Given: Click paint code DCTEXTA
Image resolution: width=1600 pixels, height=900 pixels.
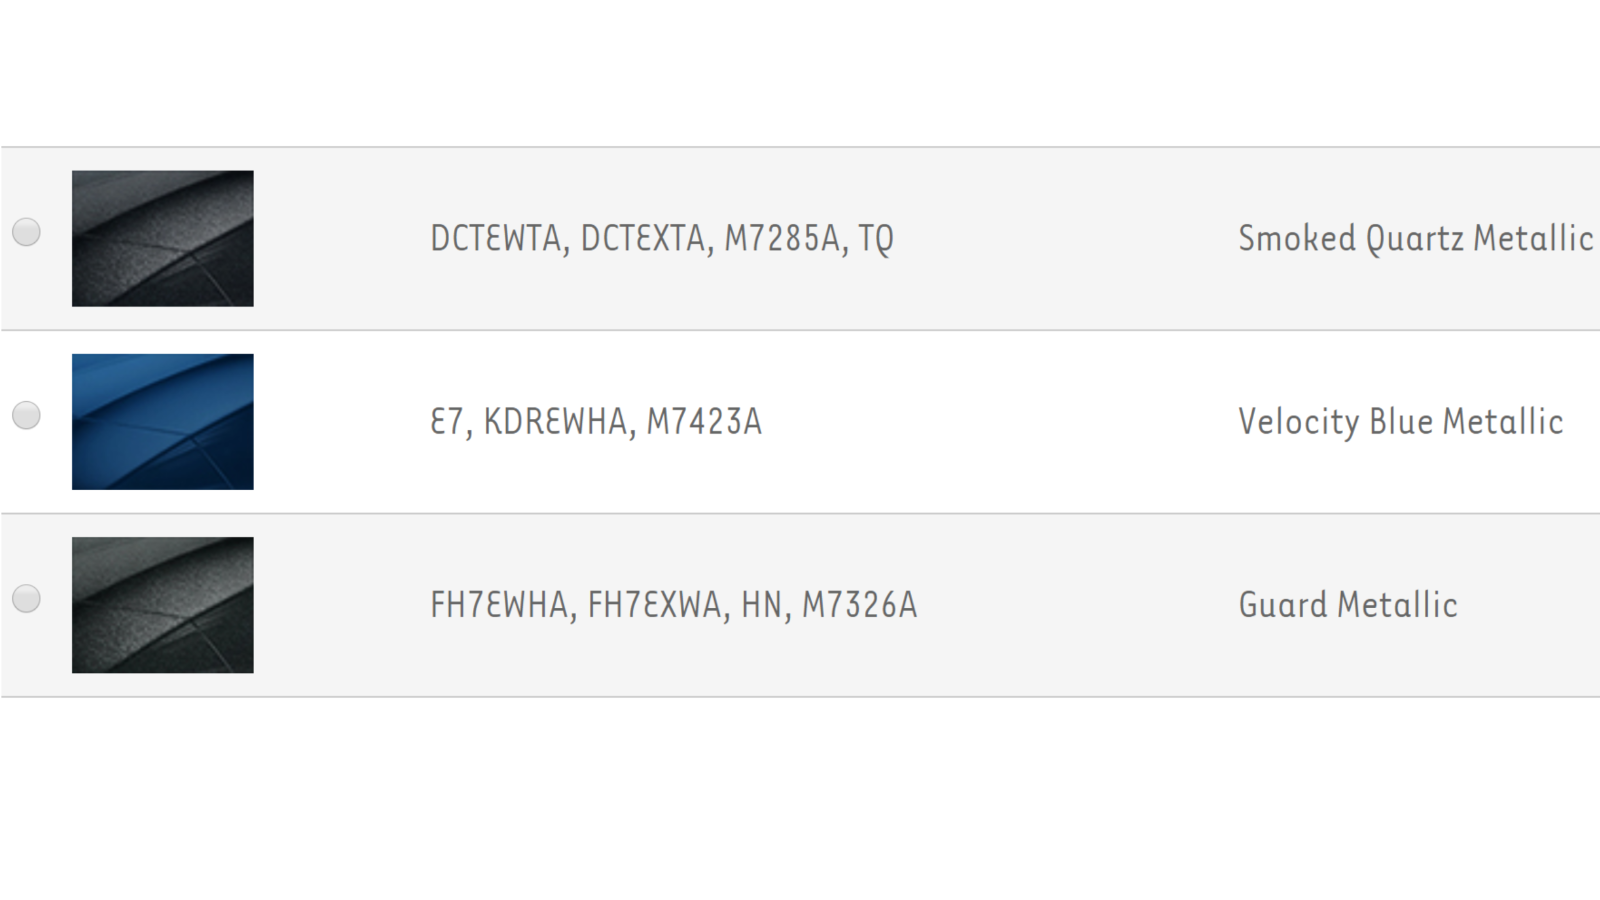Looking at the screenshot, I should click(x=643, y=238).
